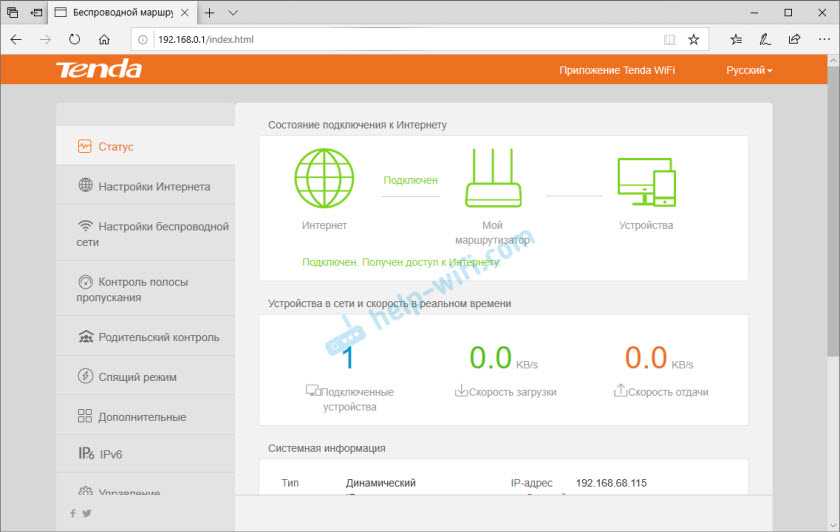Open the browser tab list chevron
The image size is (840, 532).
click(233, 13)
